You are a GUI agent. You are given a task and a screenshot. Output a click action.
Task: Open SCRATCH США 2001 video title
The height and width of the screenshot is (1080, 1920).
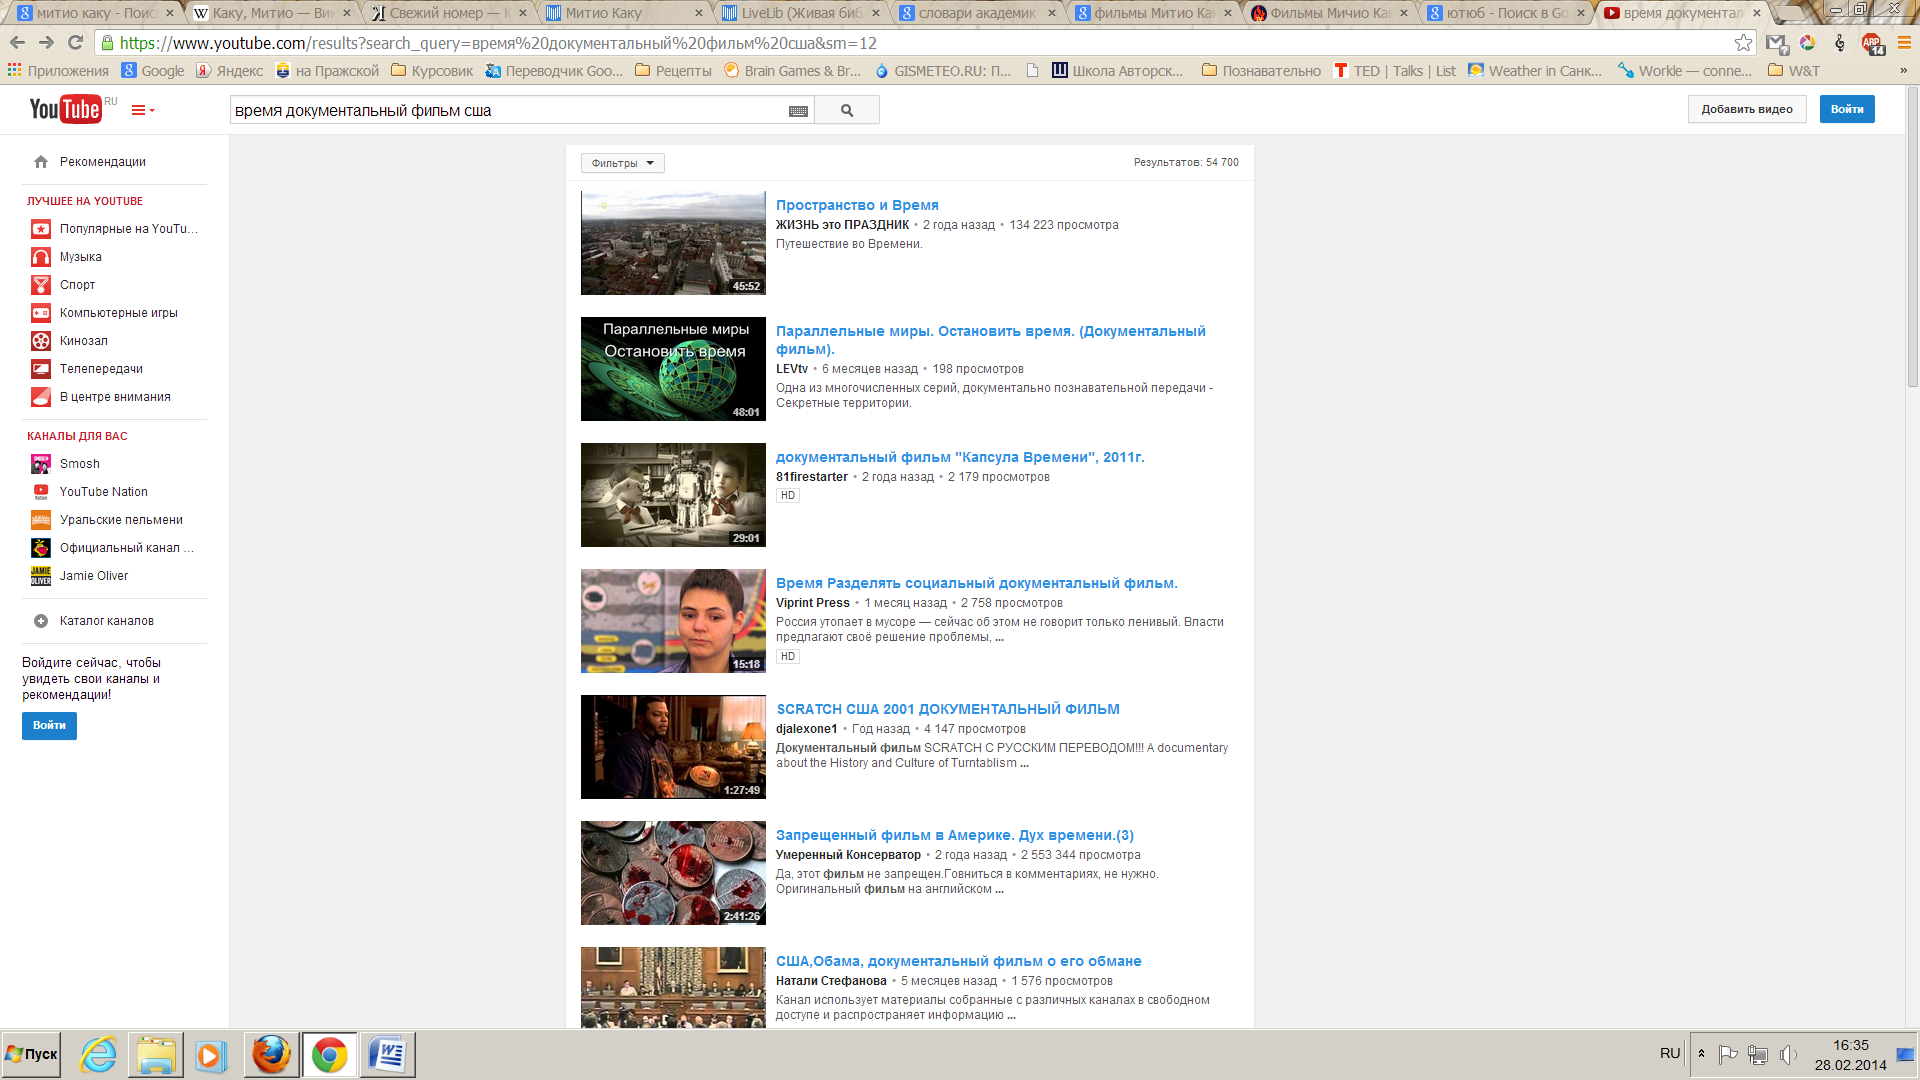tap(948, 709)
